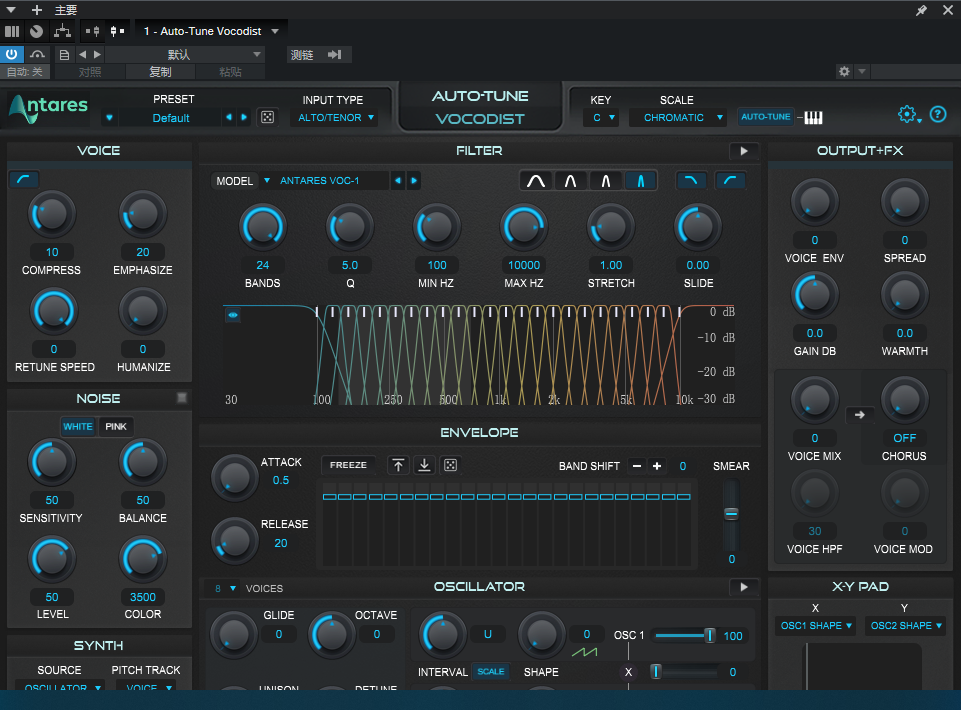Viewport: 961px width, 710px height.
Task: Randomize preset with the dice icon
Action: pyautogui.click(x=267, y=117)
